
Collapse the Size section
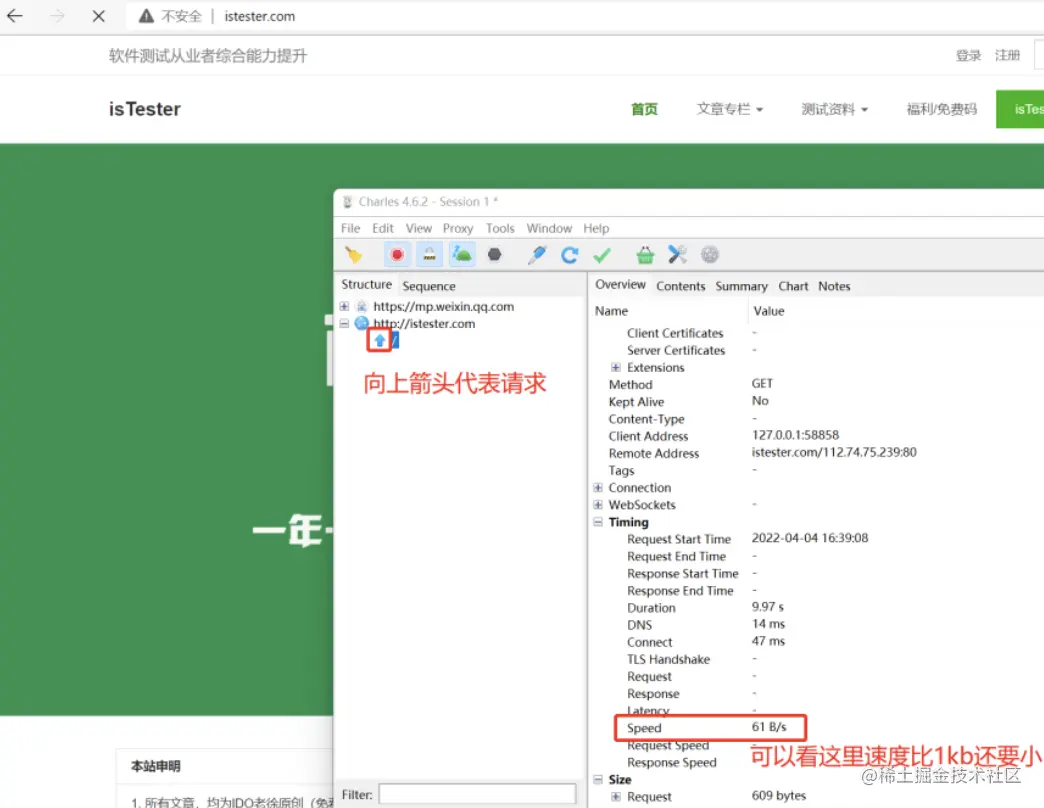pos(598,779)
